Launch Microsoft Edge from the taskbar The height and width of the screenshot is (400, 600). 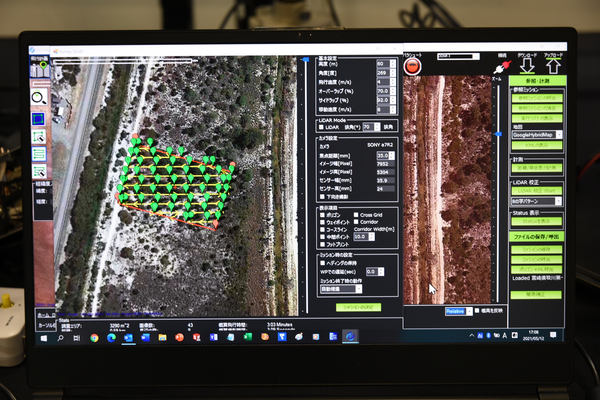point(111,338)
